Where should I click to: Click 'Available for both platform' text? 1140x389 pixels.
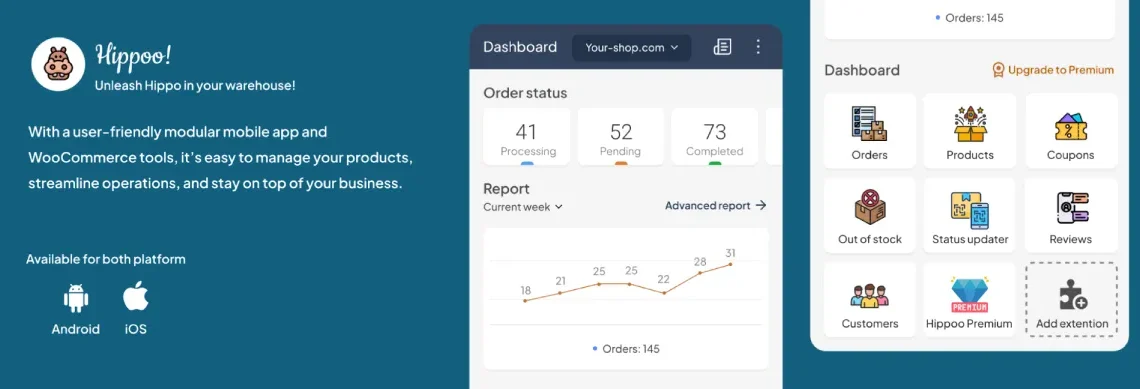pos(105,259)
